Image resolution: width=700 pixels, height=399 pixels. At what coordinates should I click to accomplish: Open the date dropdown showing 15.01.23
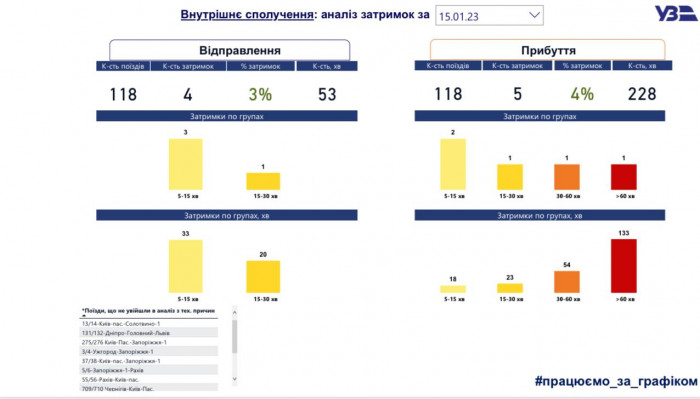(x=489, y=16)
